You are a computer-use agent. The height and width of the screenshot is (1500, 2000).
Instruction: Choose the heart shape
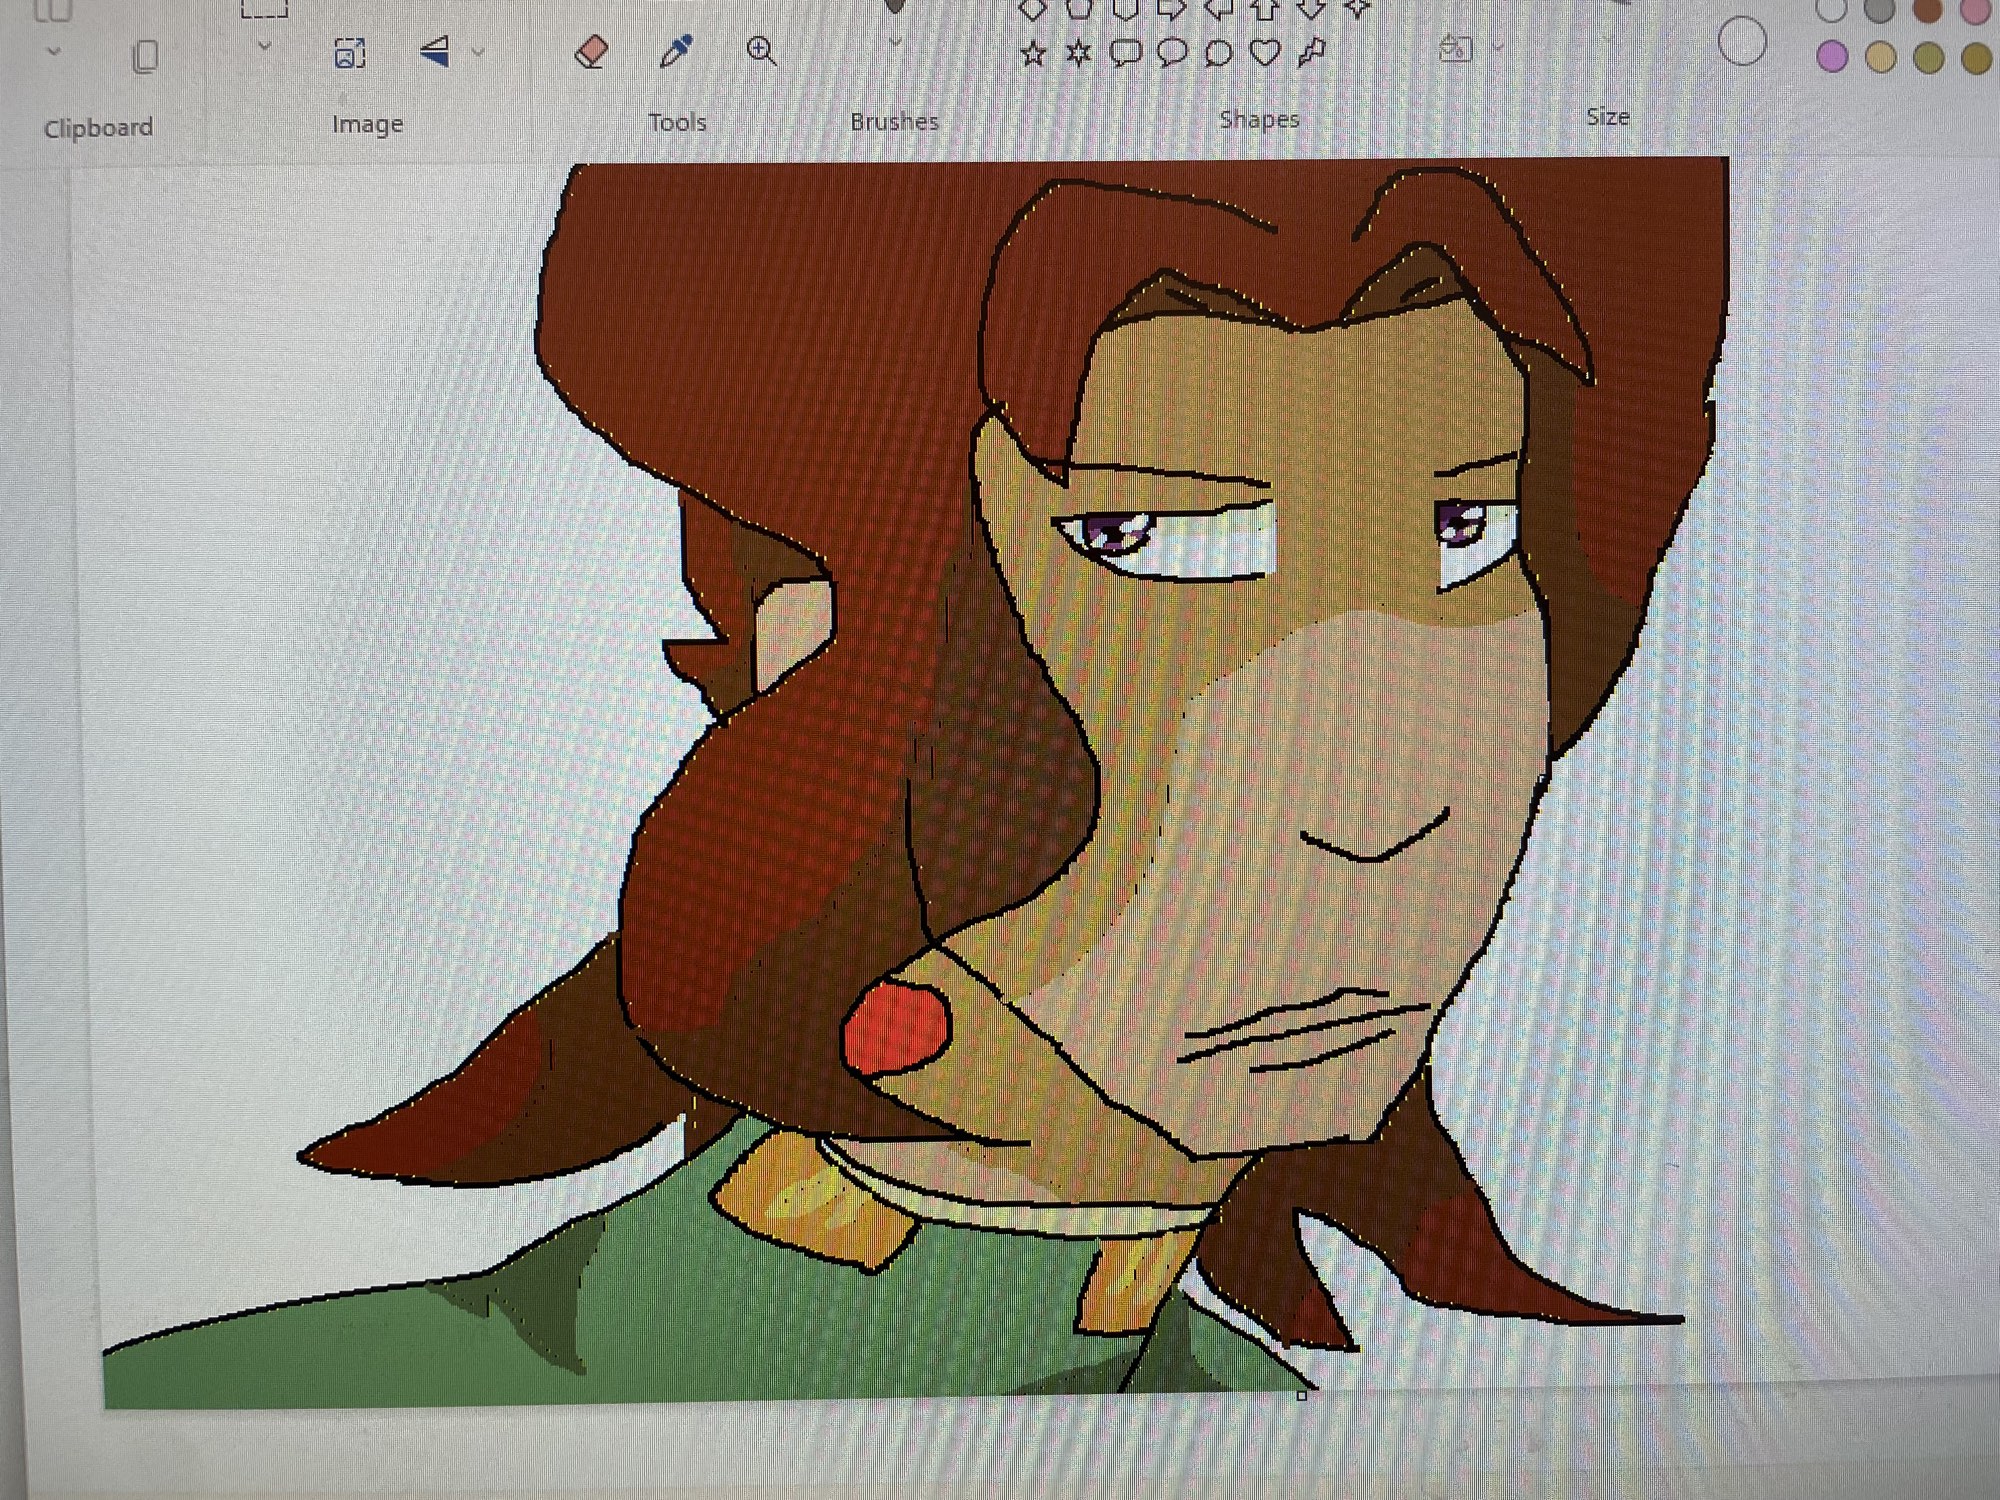click(x=1264, y=52)
